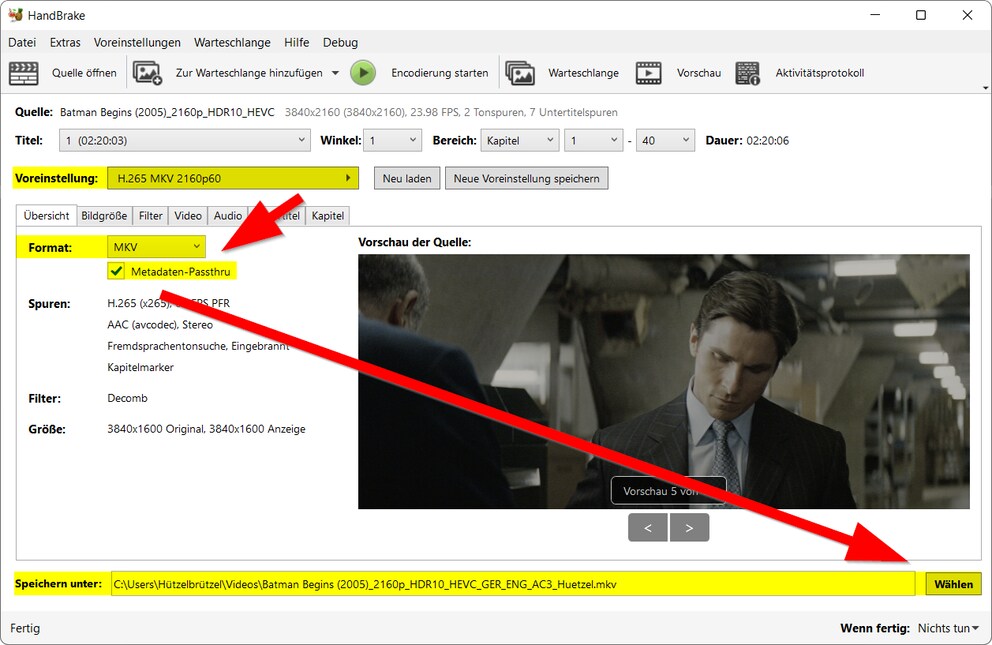Switch to the Video tab
The image size is (992, 645).
point(187,215)
